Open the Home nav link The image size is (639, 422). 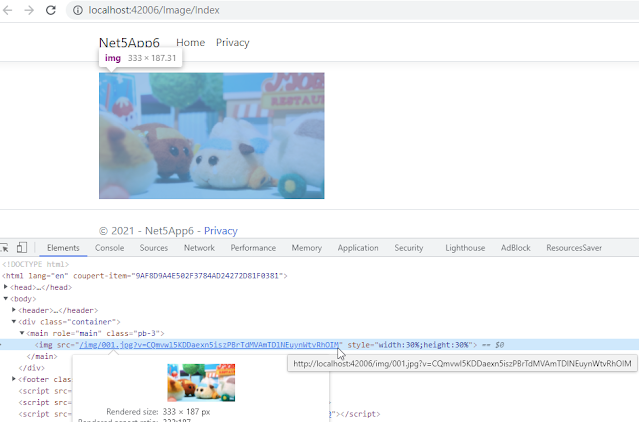[190, 42]
